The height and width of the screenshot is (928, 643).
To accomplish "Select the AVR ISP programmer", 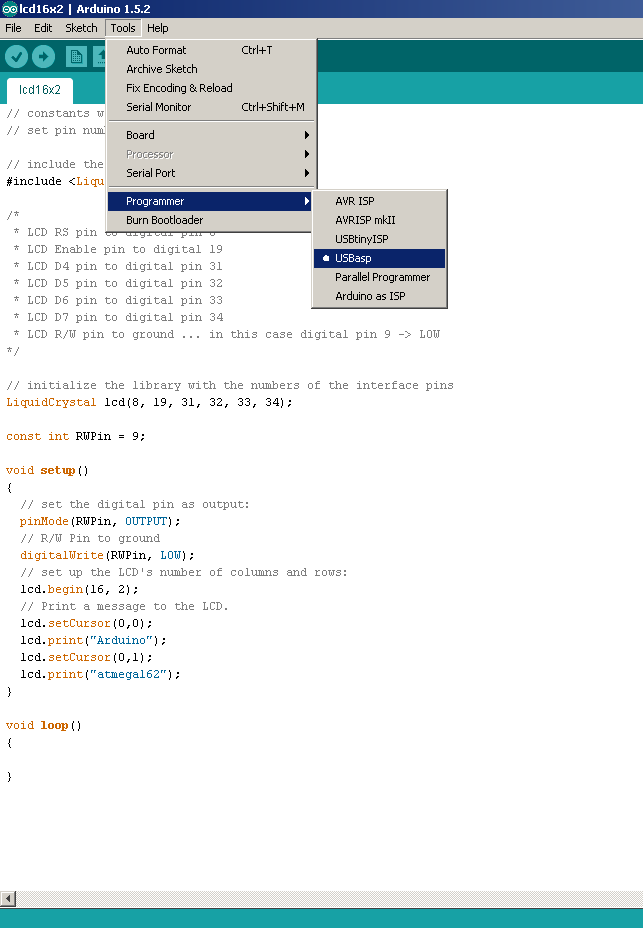I will [x=380, y=201].
